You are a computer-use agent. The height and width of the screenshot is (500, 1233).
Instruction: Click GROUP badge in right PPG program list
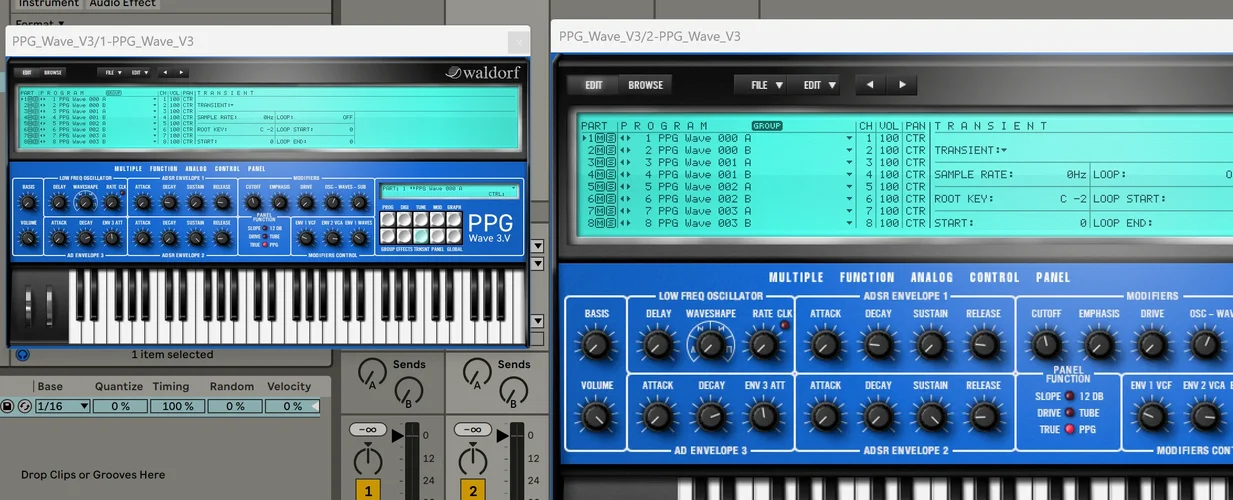coord(767,126)
